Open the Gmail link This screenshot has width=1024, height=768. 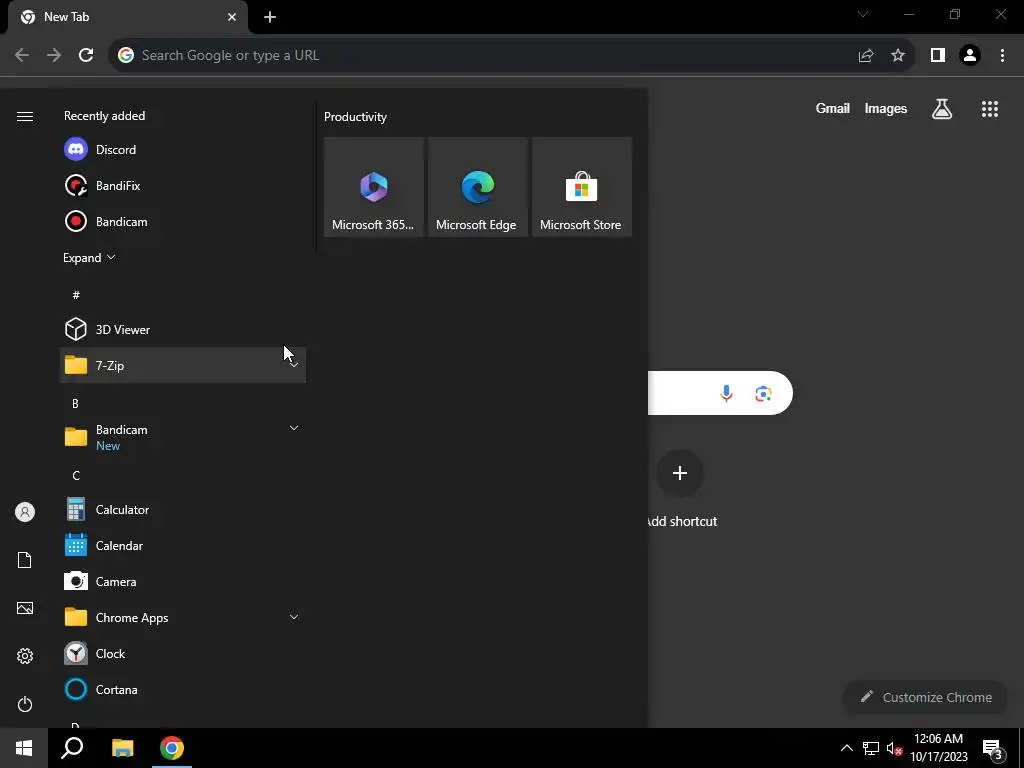[833, 108]
